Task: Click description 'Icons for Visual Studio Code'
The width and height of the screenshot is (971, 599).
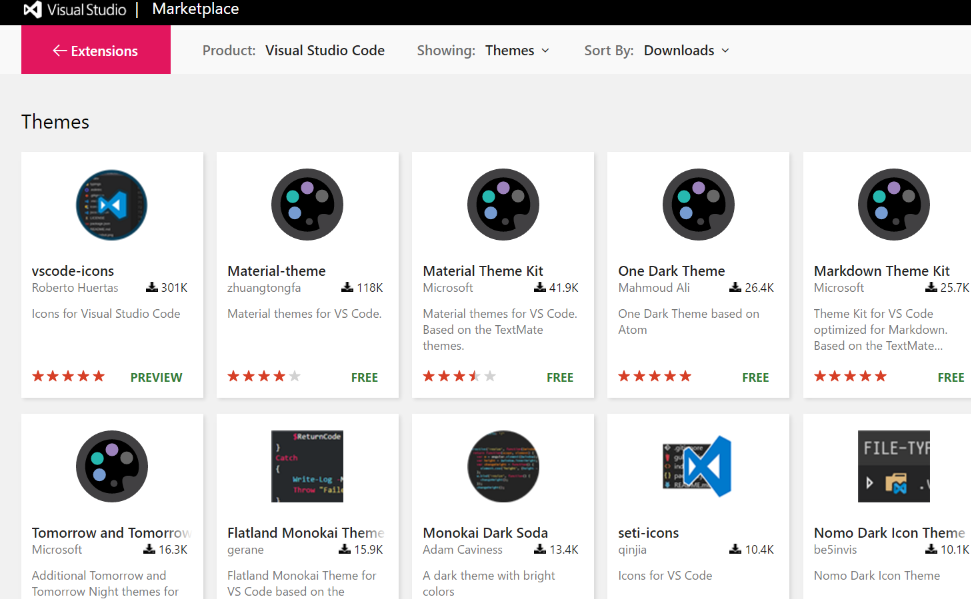Action: pyautogui.click(x=106, y=313)
